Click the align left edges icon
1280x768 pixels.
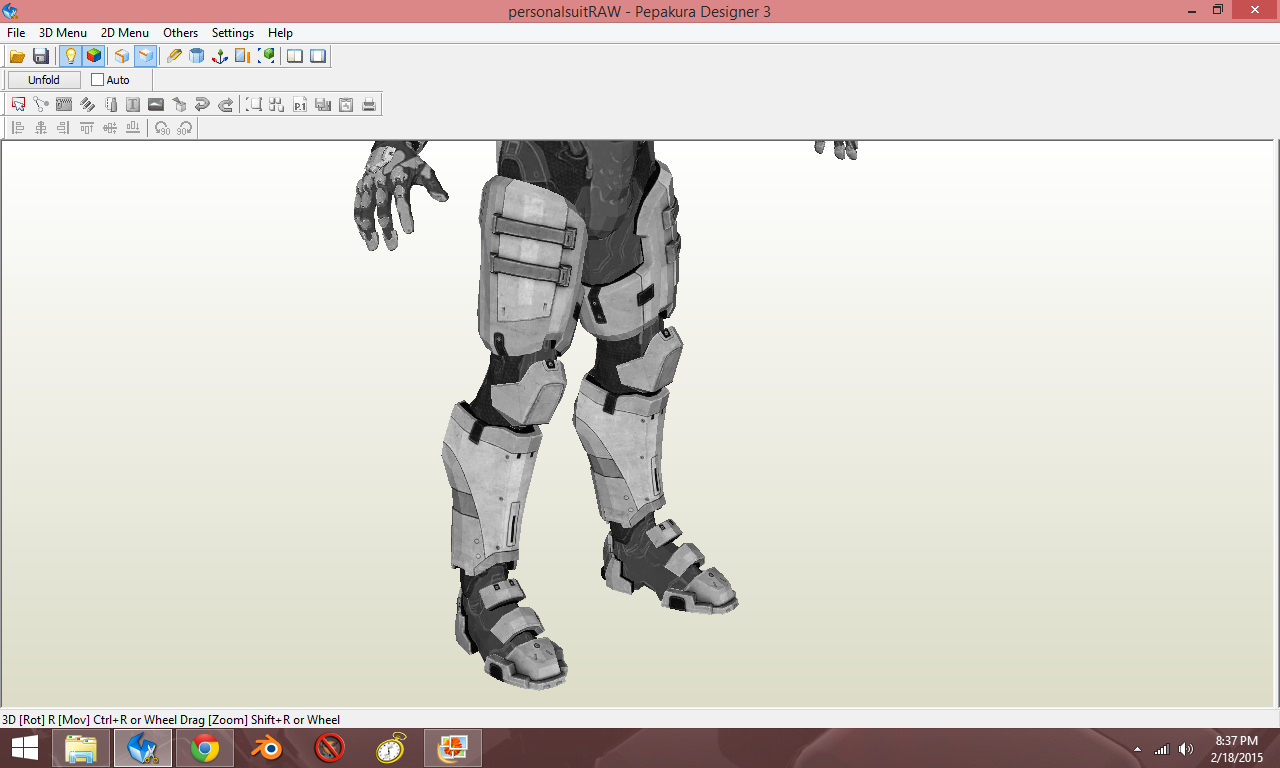pyautogui.click(x=18, y=128)
